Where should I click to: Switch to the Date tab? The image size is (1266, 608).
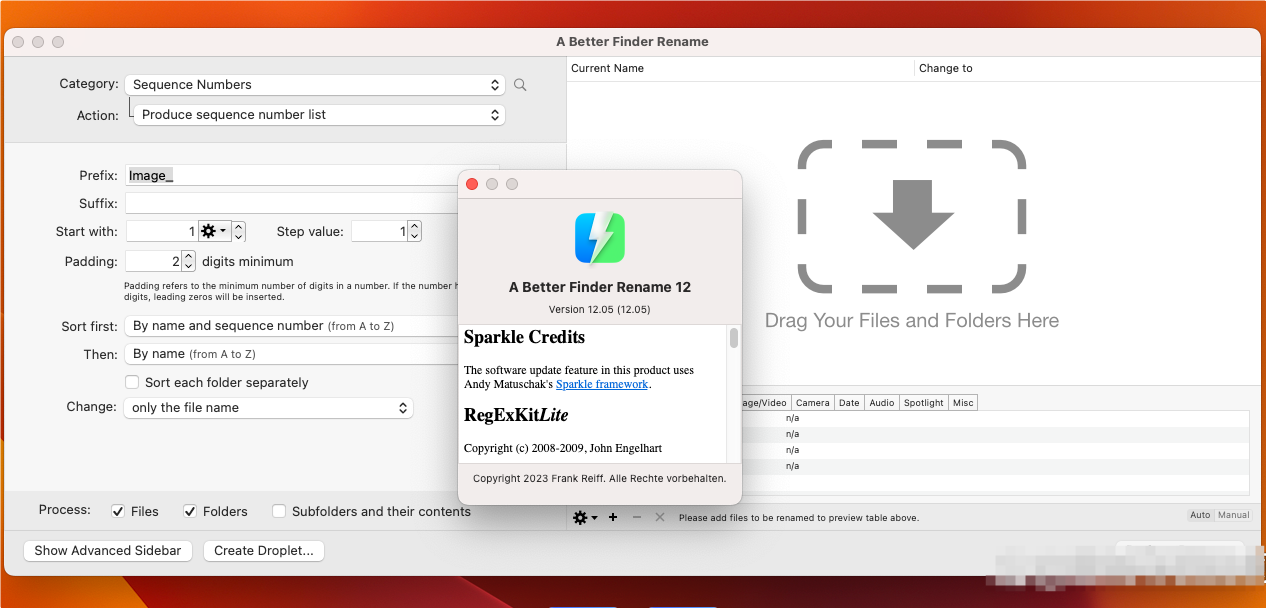point(849,402)
